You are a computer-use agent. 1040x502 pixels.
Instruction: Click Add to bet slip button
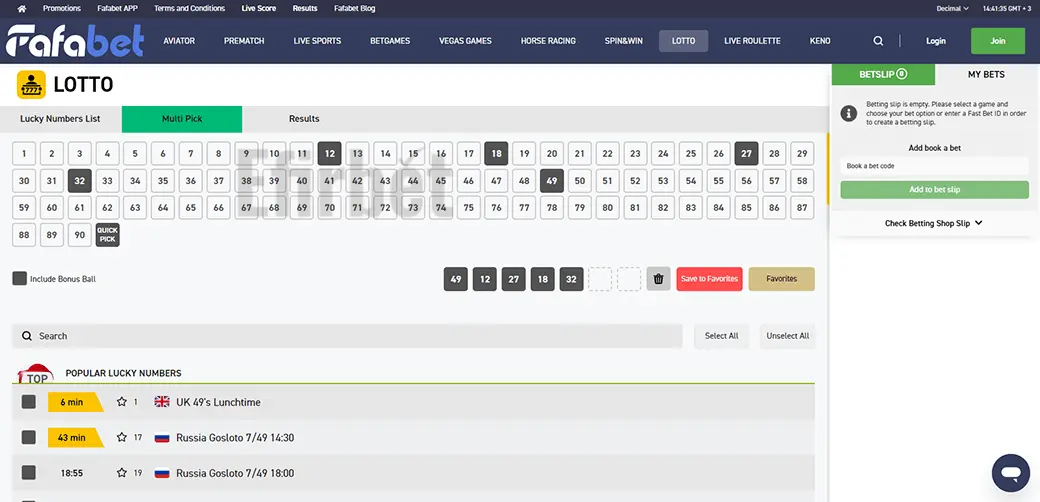pos(935,190)
